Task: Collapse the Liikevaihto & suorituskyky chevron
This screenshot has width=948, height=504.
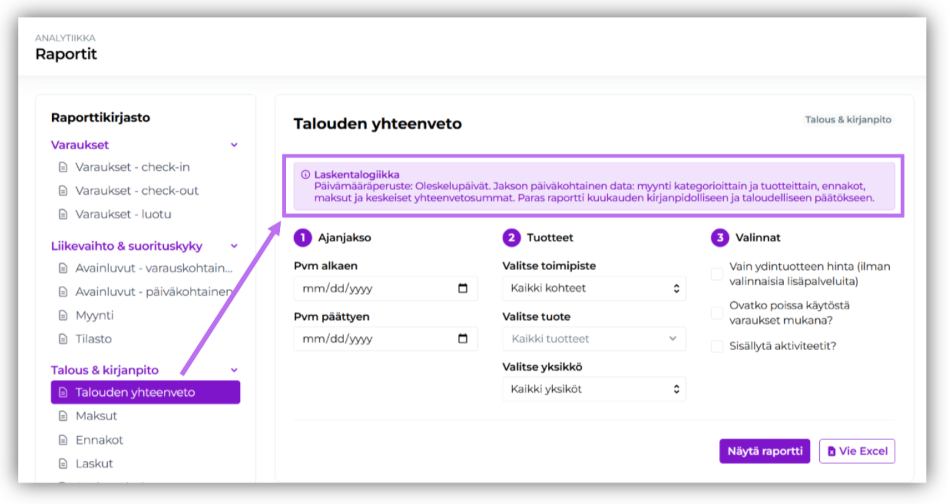Action: (x=234, y=246)
